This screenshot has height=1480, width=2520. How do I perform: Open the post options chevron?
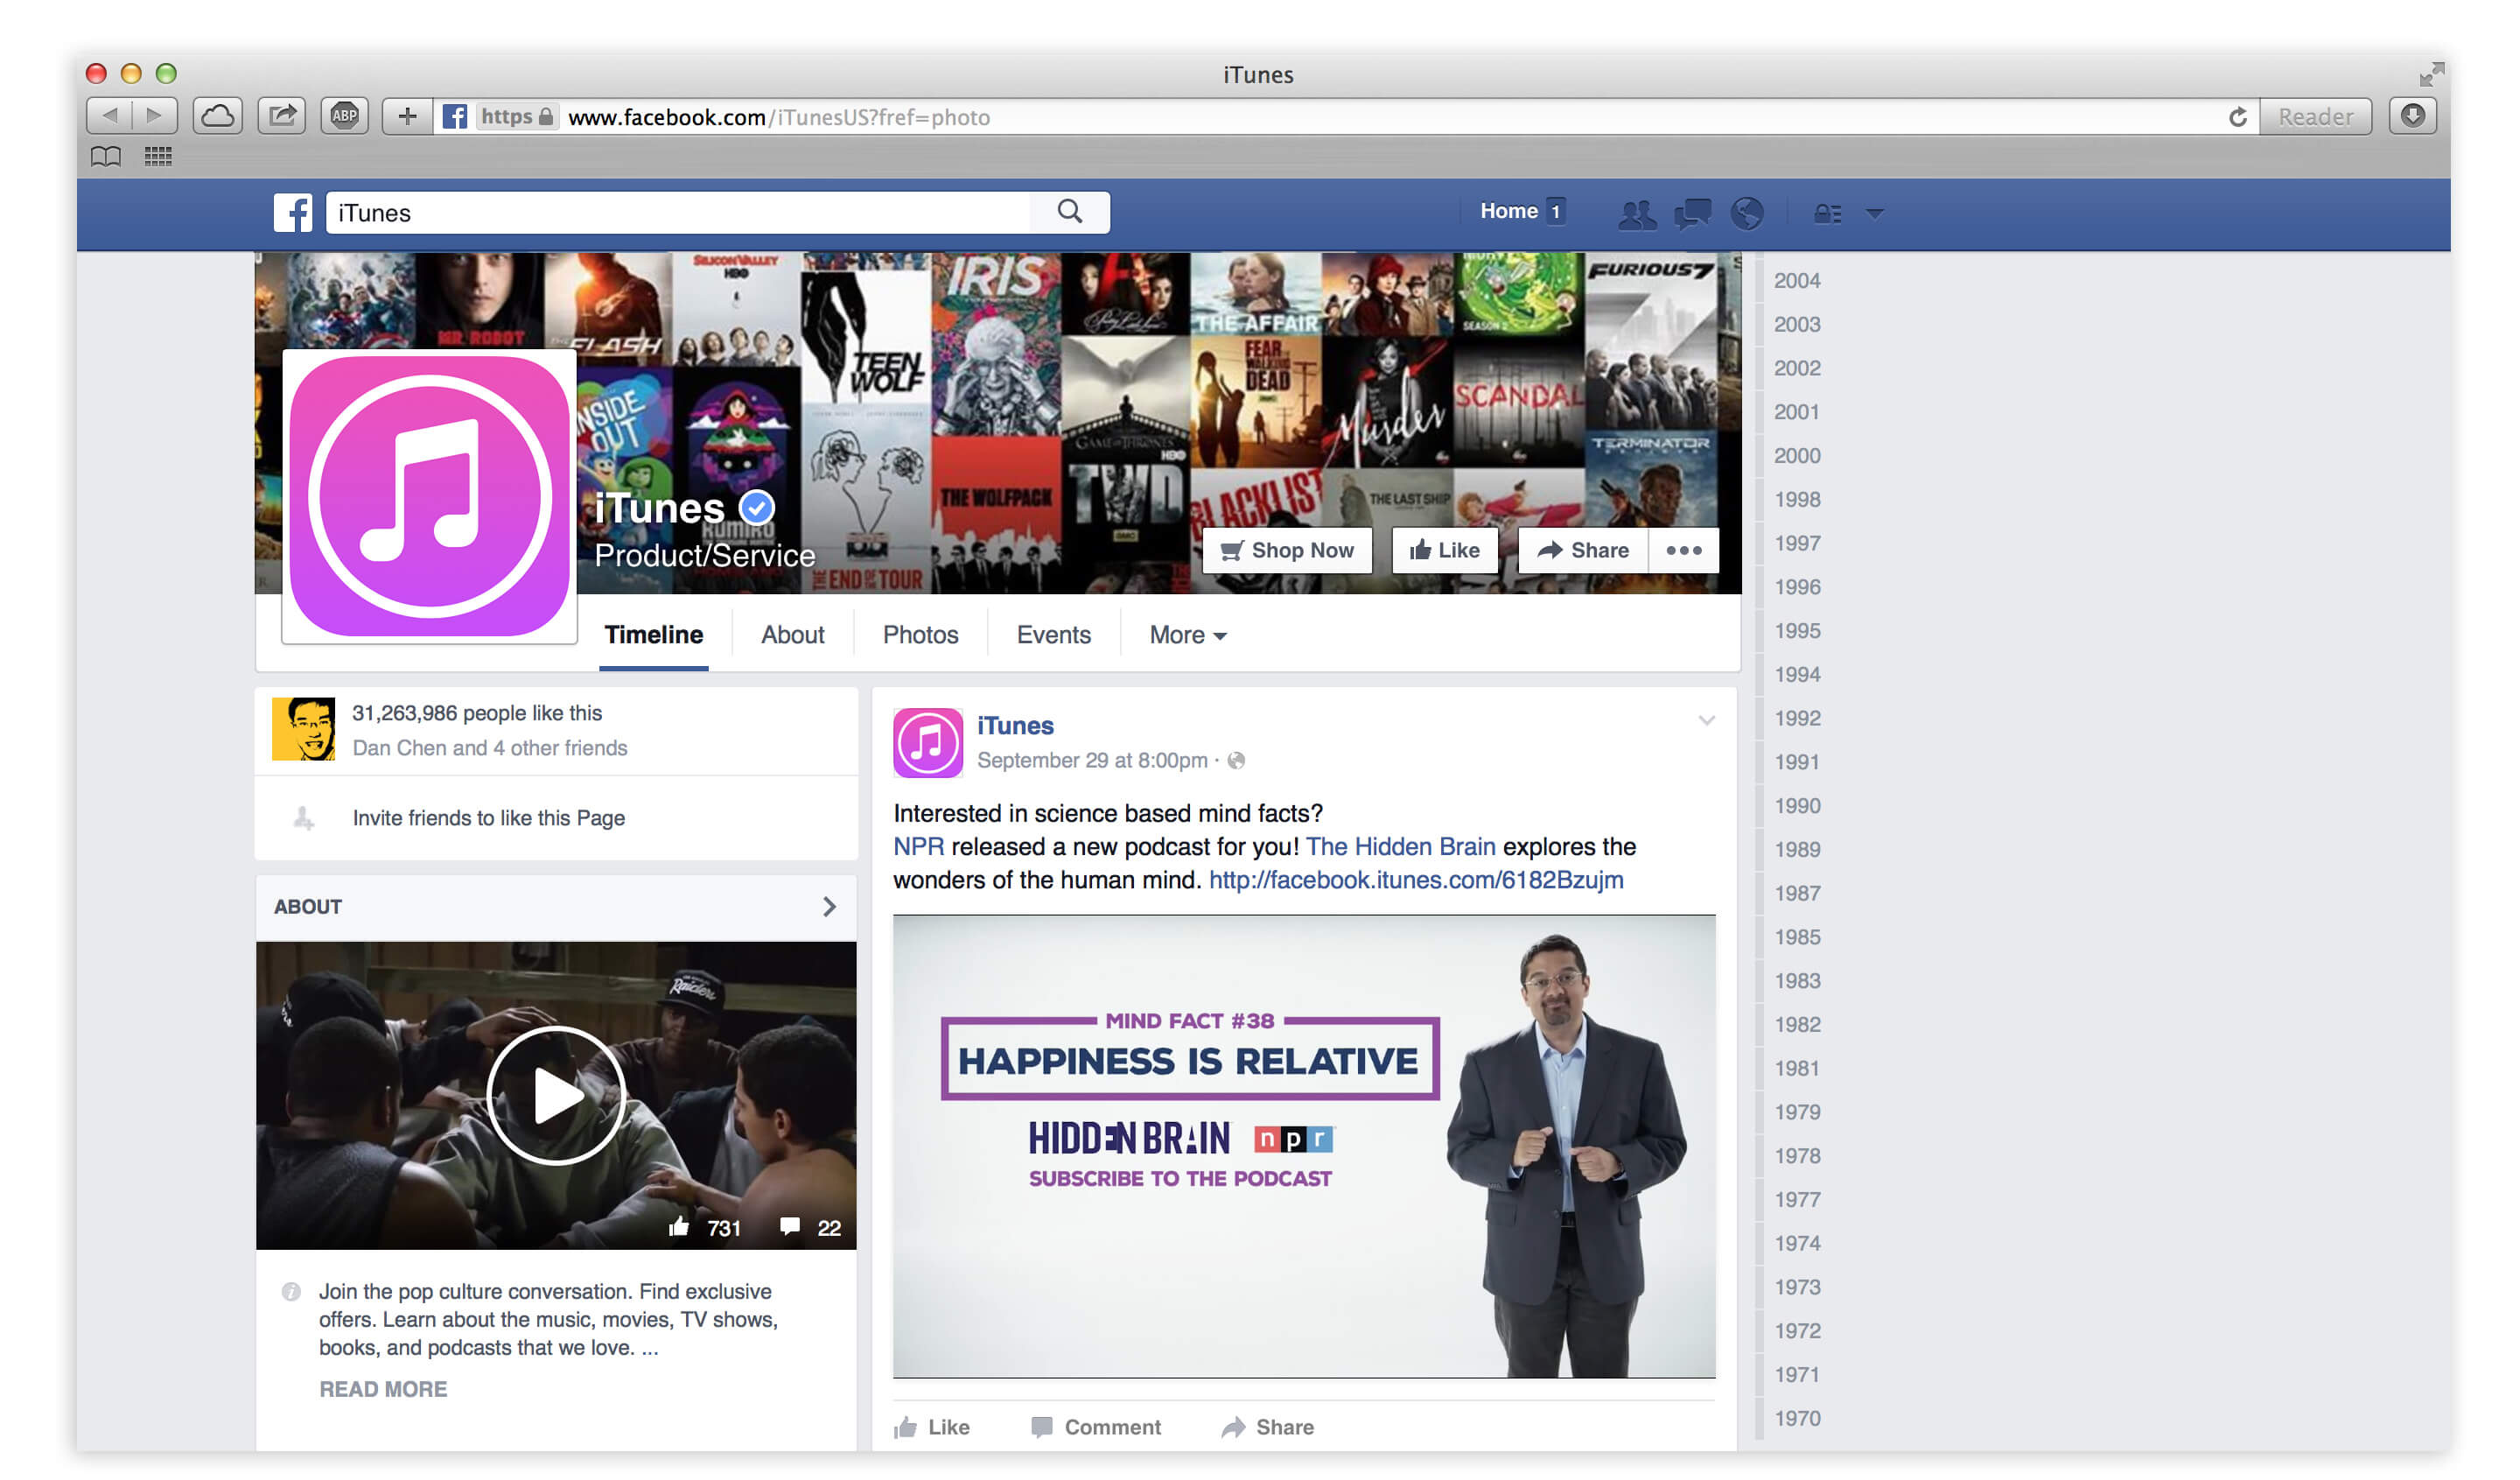pos(1707,721)
